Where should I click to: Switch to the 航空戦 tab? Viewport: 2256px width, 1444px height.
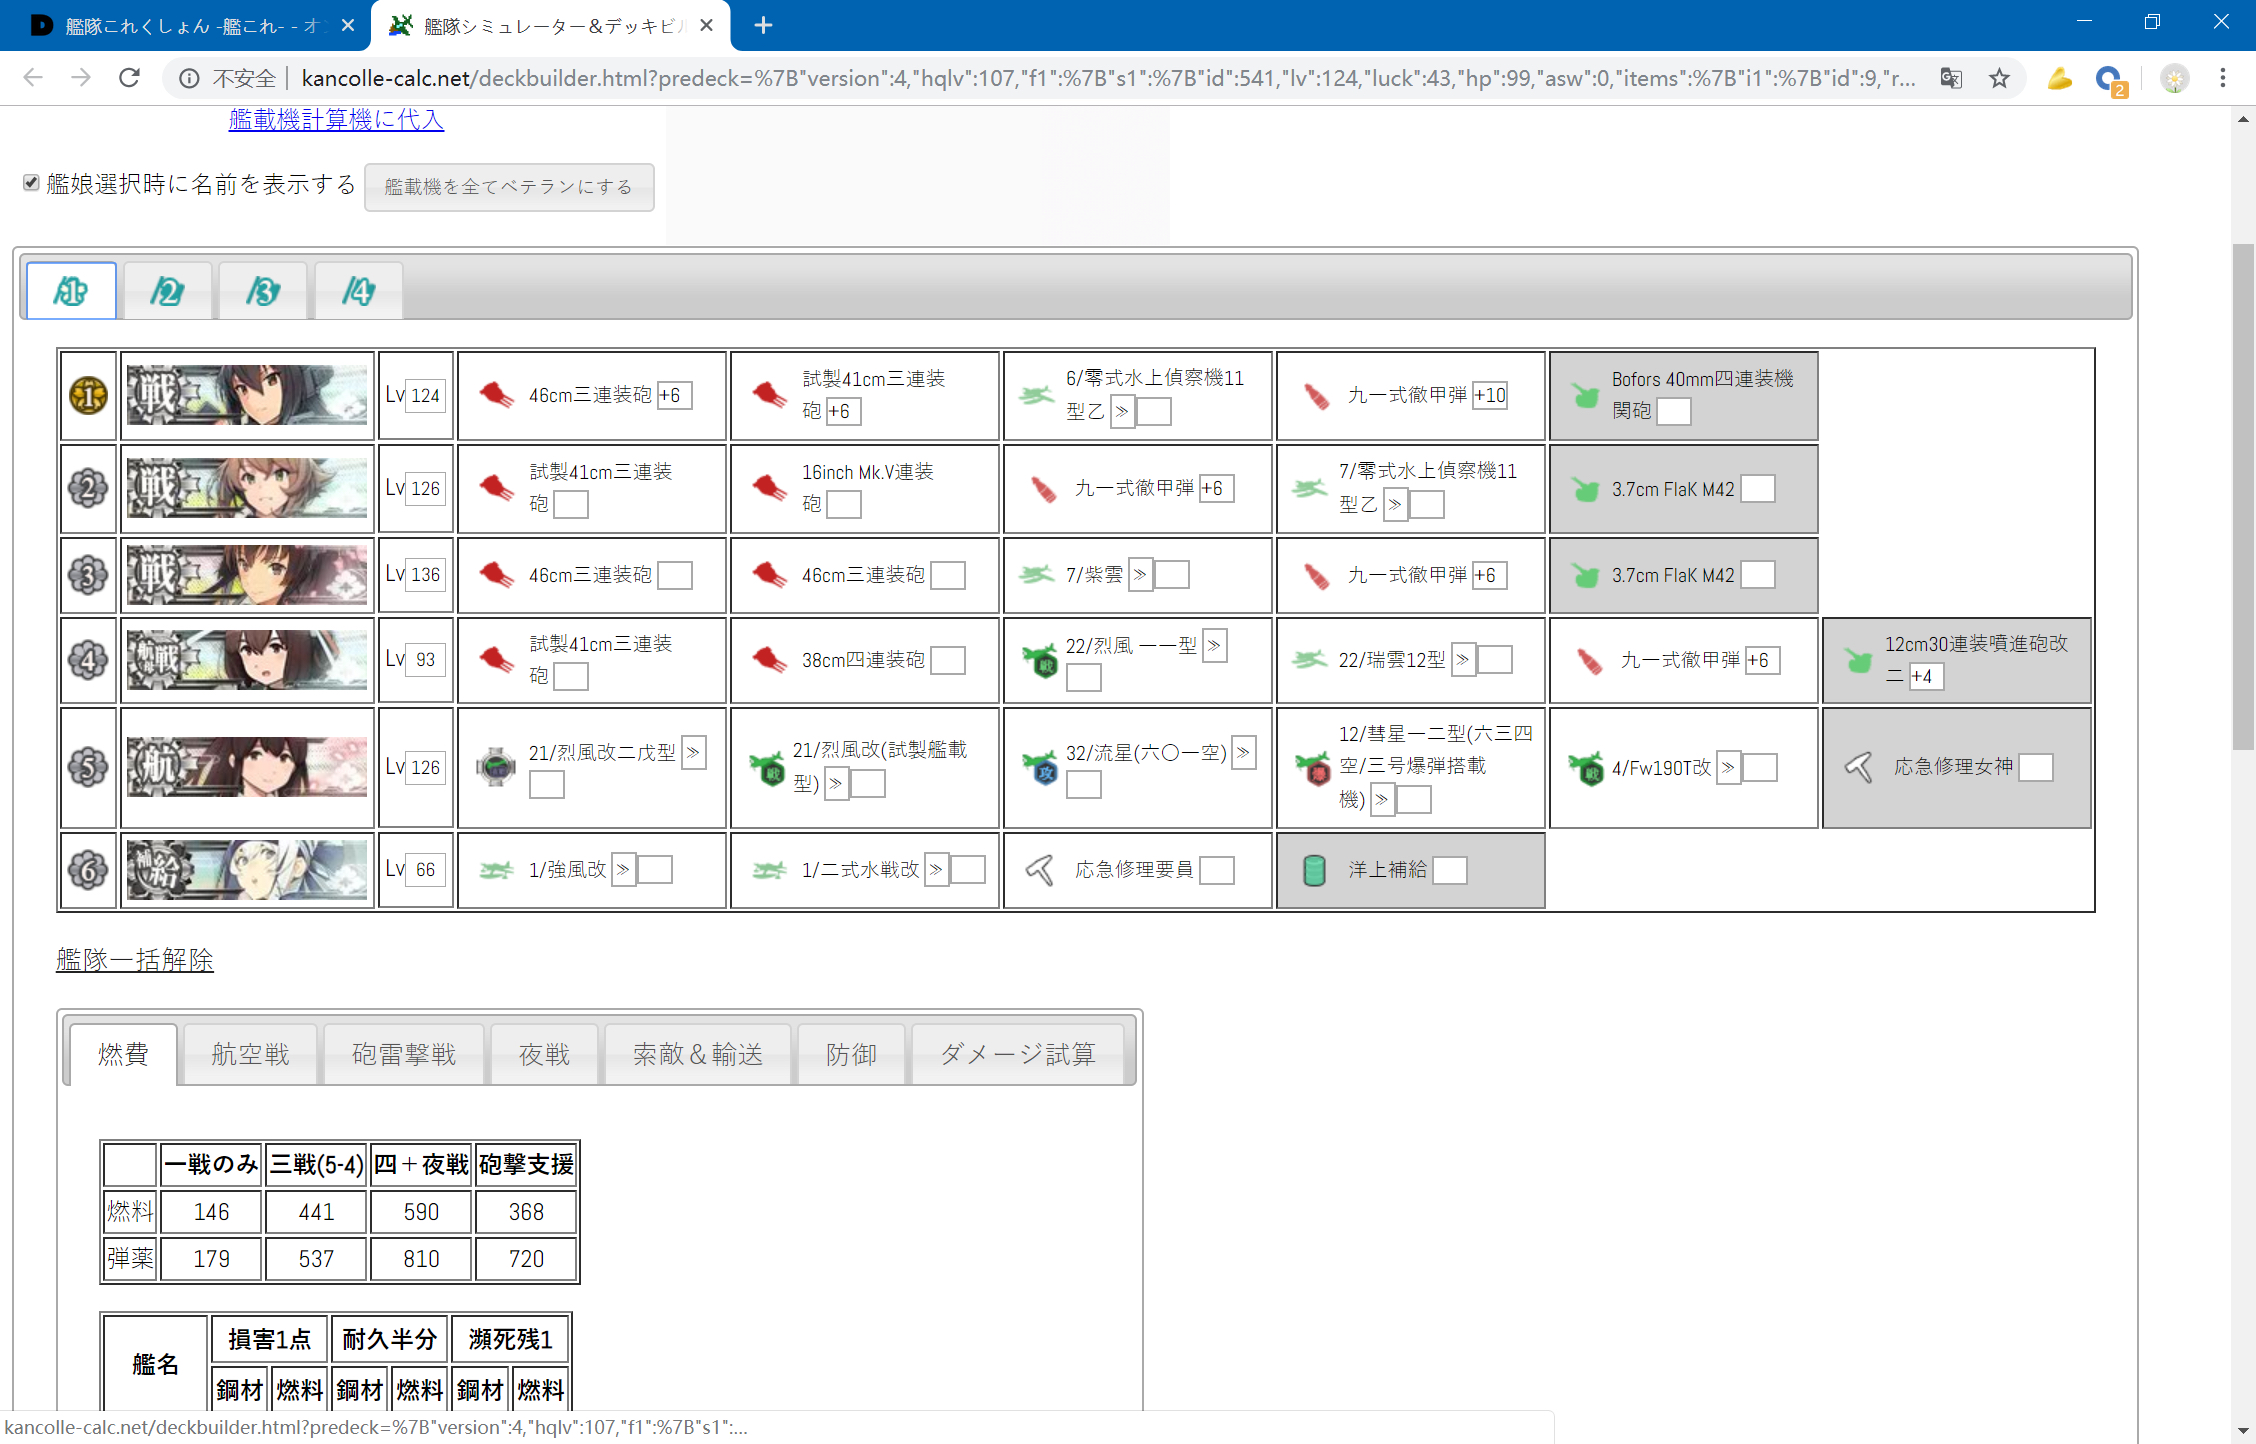[x=250, y=1054]
